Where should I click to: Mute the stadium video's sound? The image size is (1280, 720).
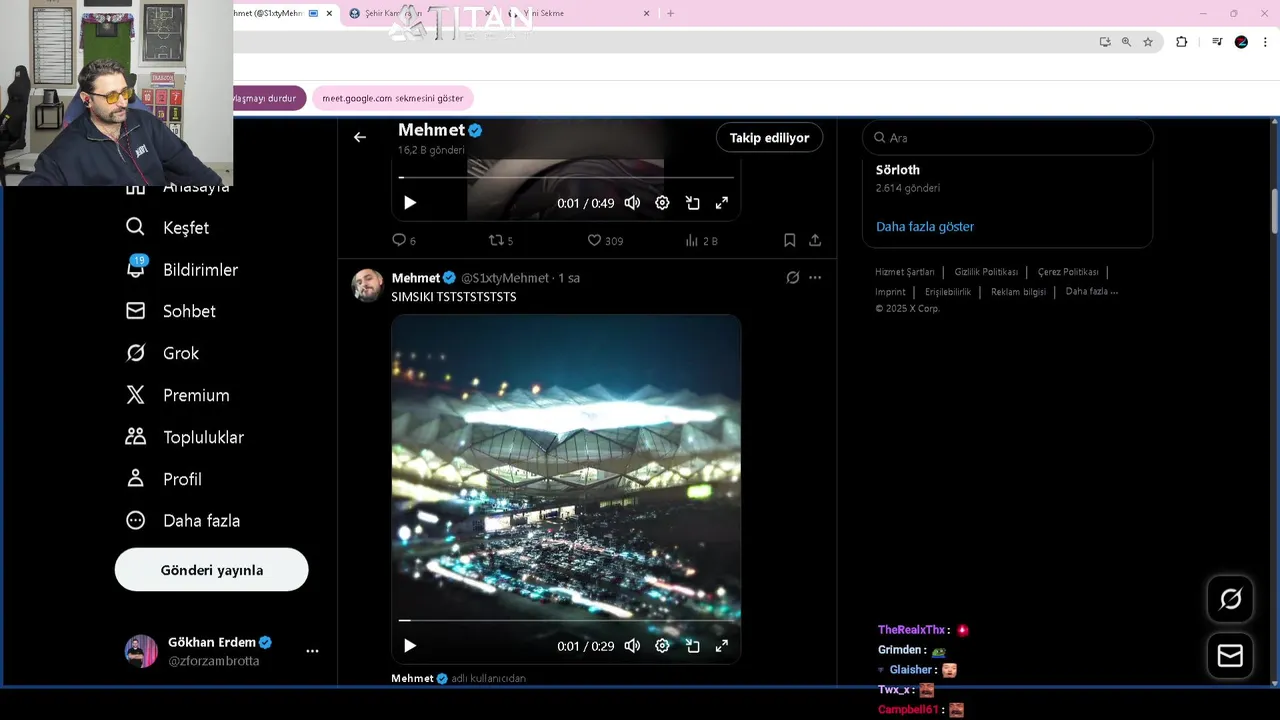[x=632, y=646]
